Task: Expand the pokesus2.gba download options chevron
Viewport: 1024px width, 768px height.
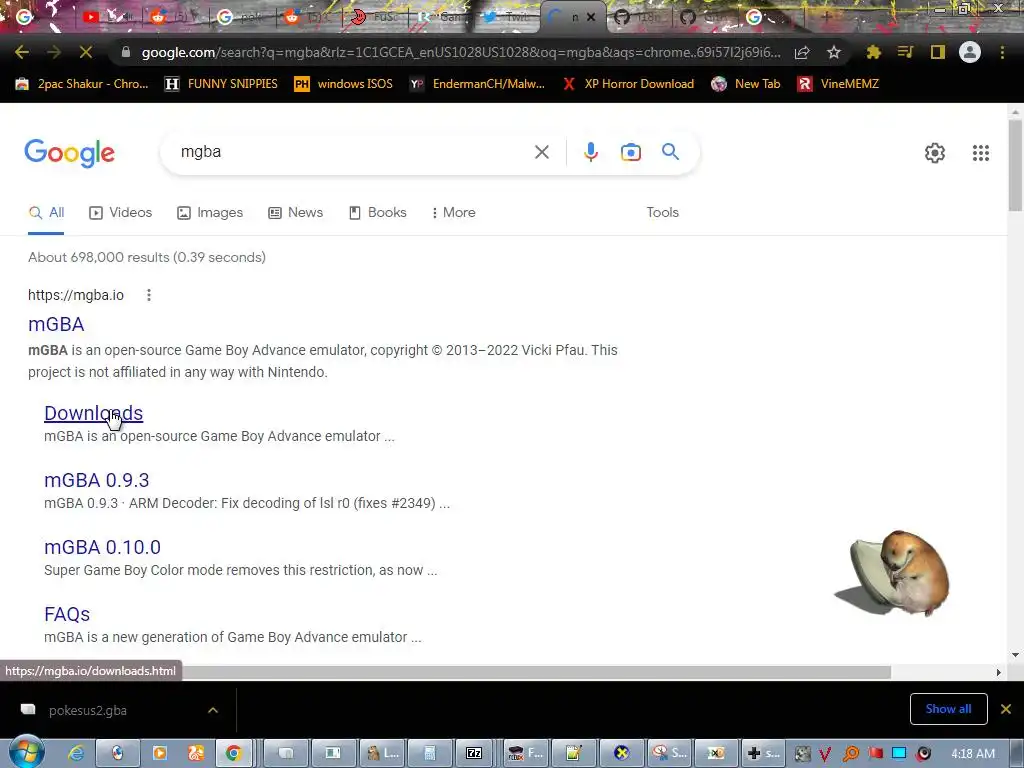Action: (x=213, y=711)
